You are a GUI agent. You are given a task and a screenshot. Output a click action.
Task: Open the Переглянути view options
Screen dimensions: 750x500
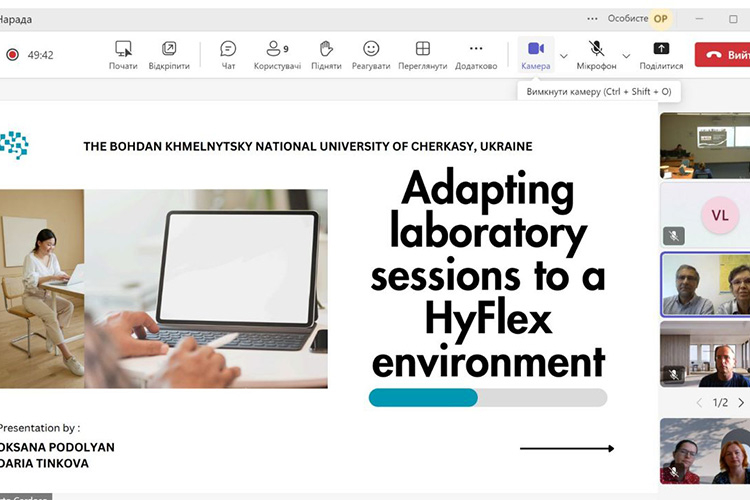(x=422, y=49)
